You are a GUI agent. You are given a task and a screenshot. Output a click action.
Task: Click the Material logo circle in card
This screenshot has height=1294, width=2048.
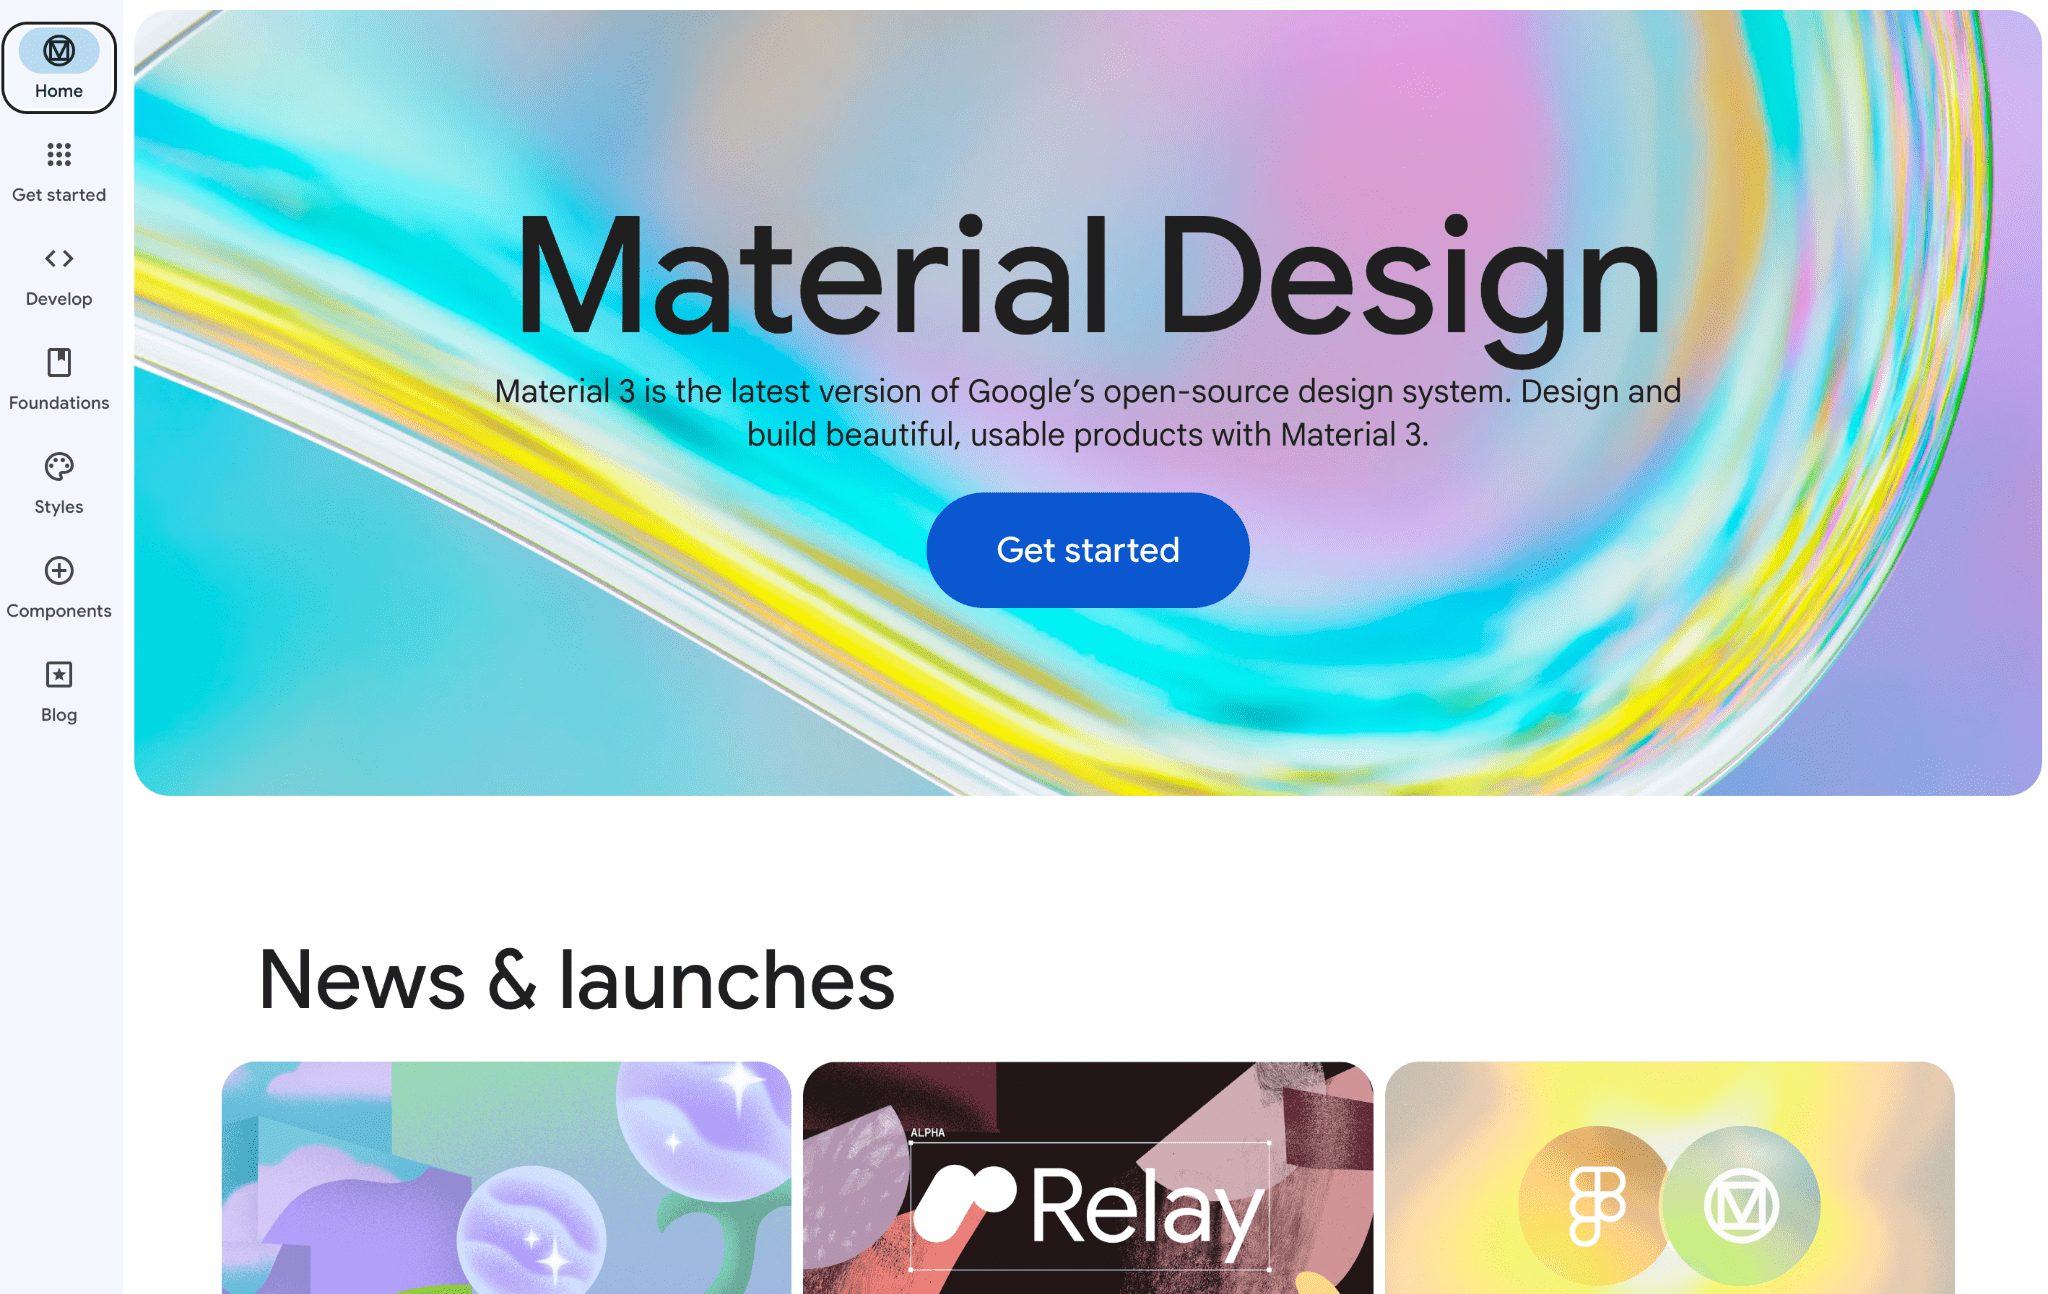click(1742, 1205)
